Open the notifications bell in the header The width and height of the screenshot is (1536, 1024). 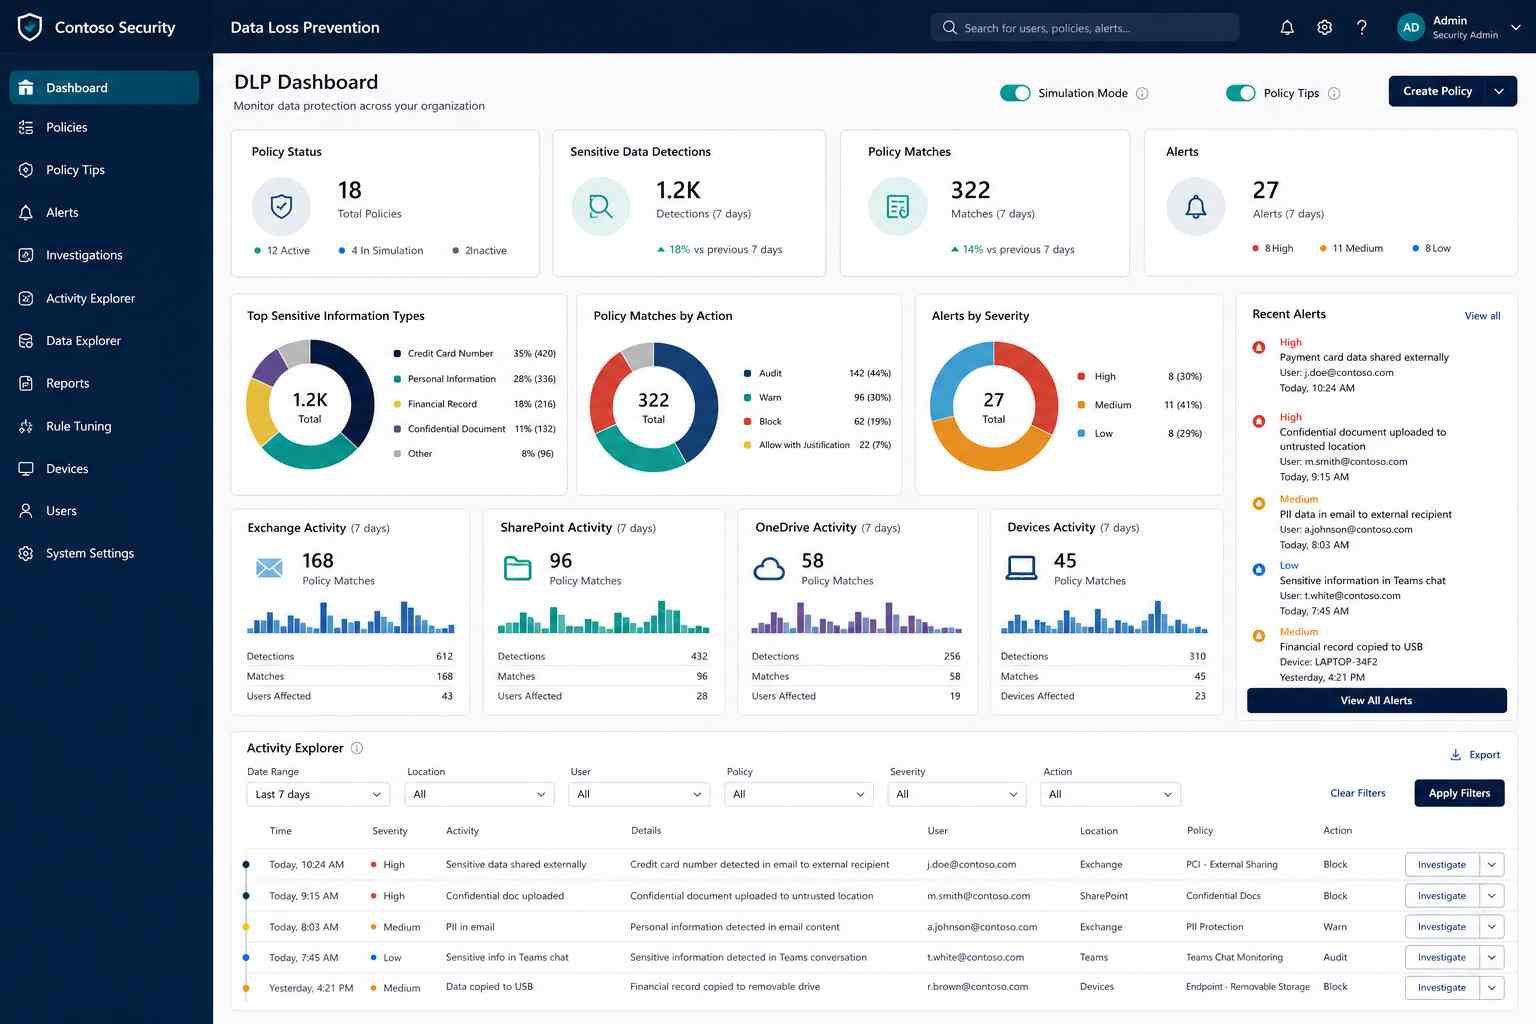pos(1287,28)
